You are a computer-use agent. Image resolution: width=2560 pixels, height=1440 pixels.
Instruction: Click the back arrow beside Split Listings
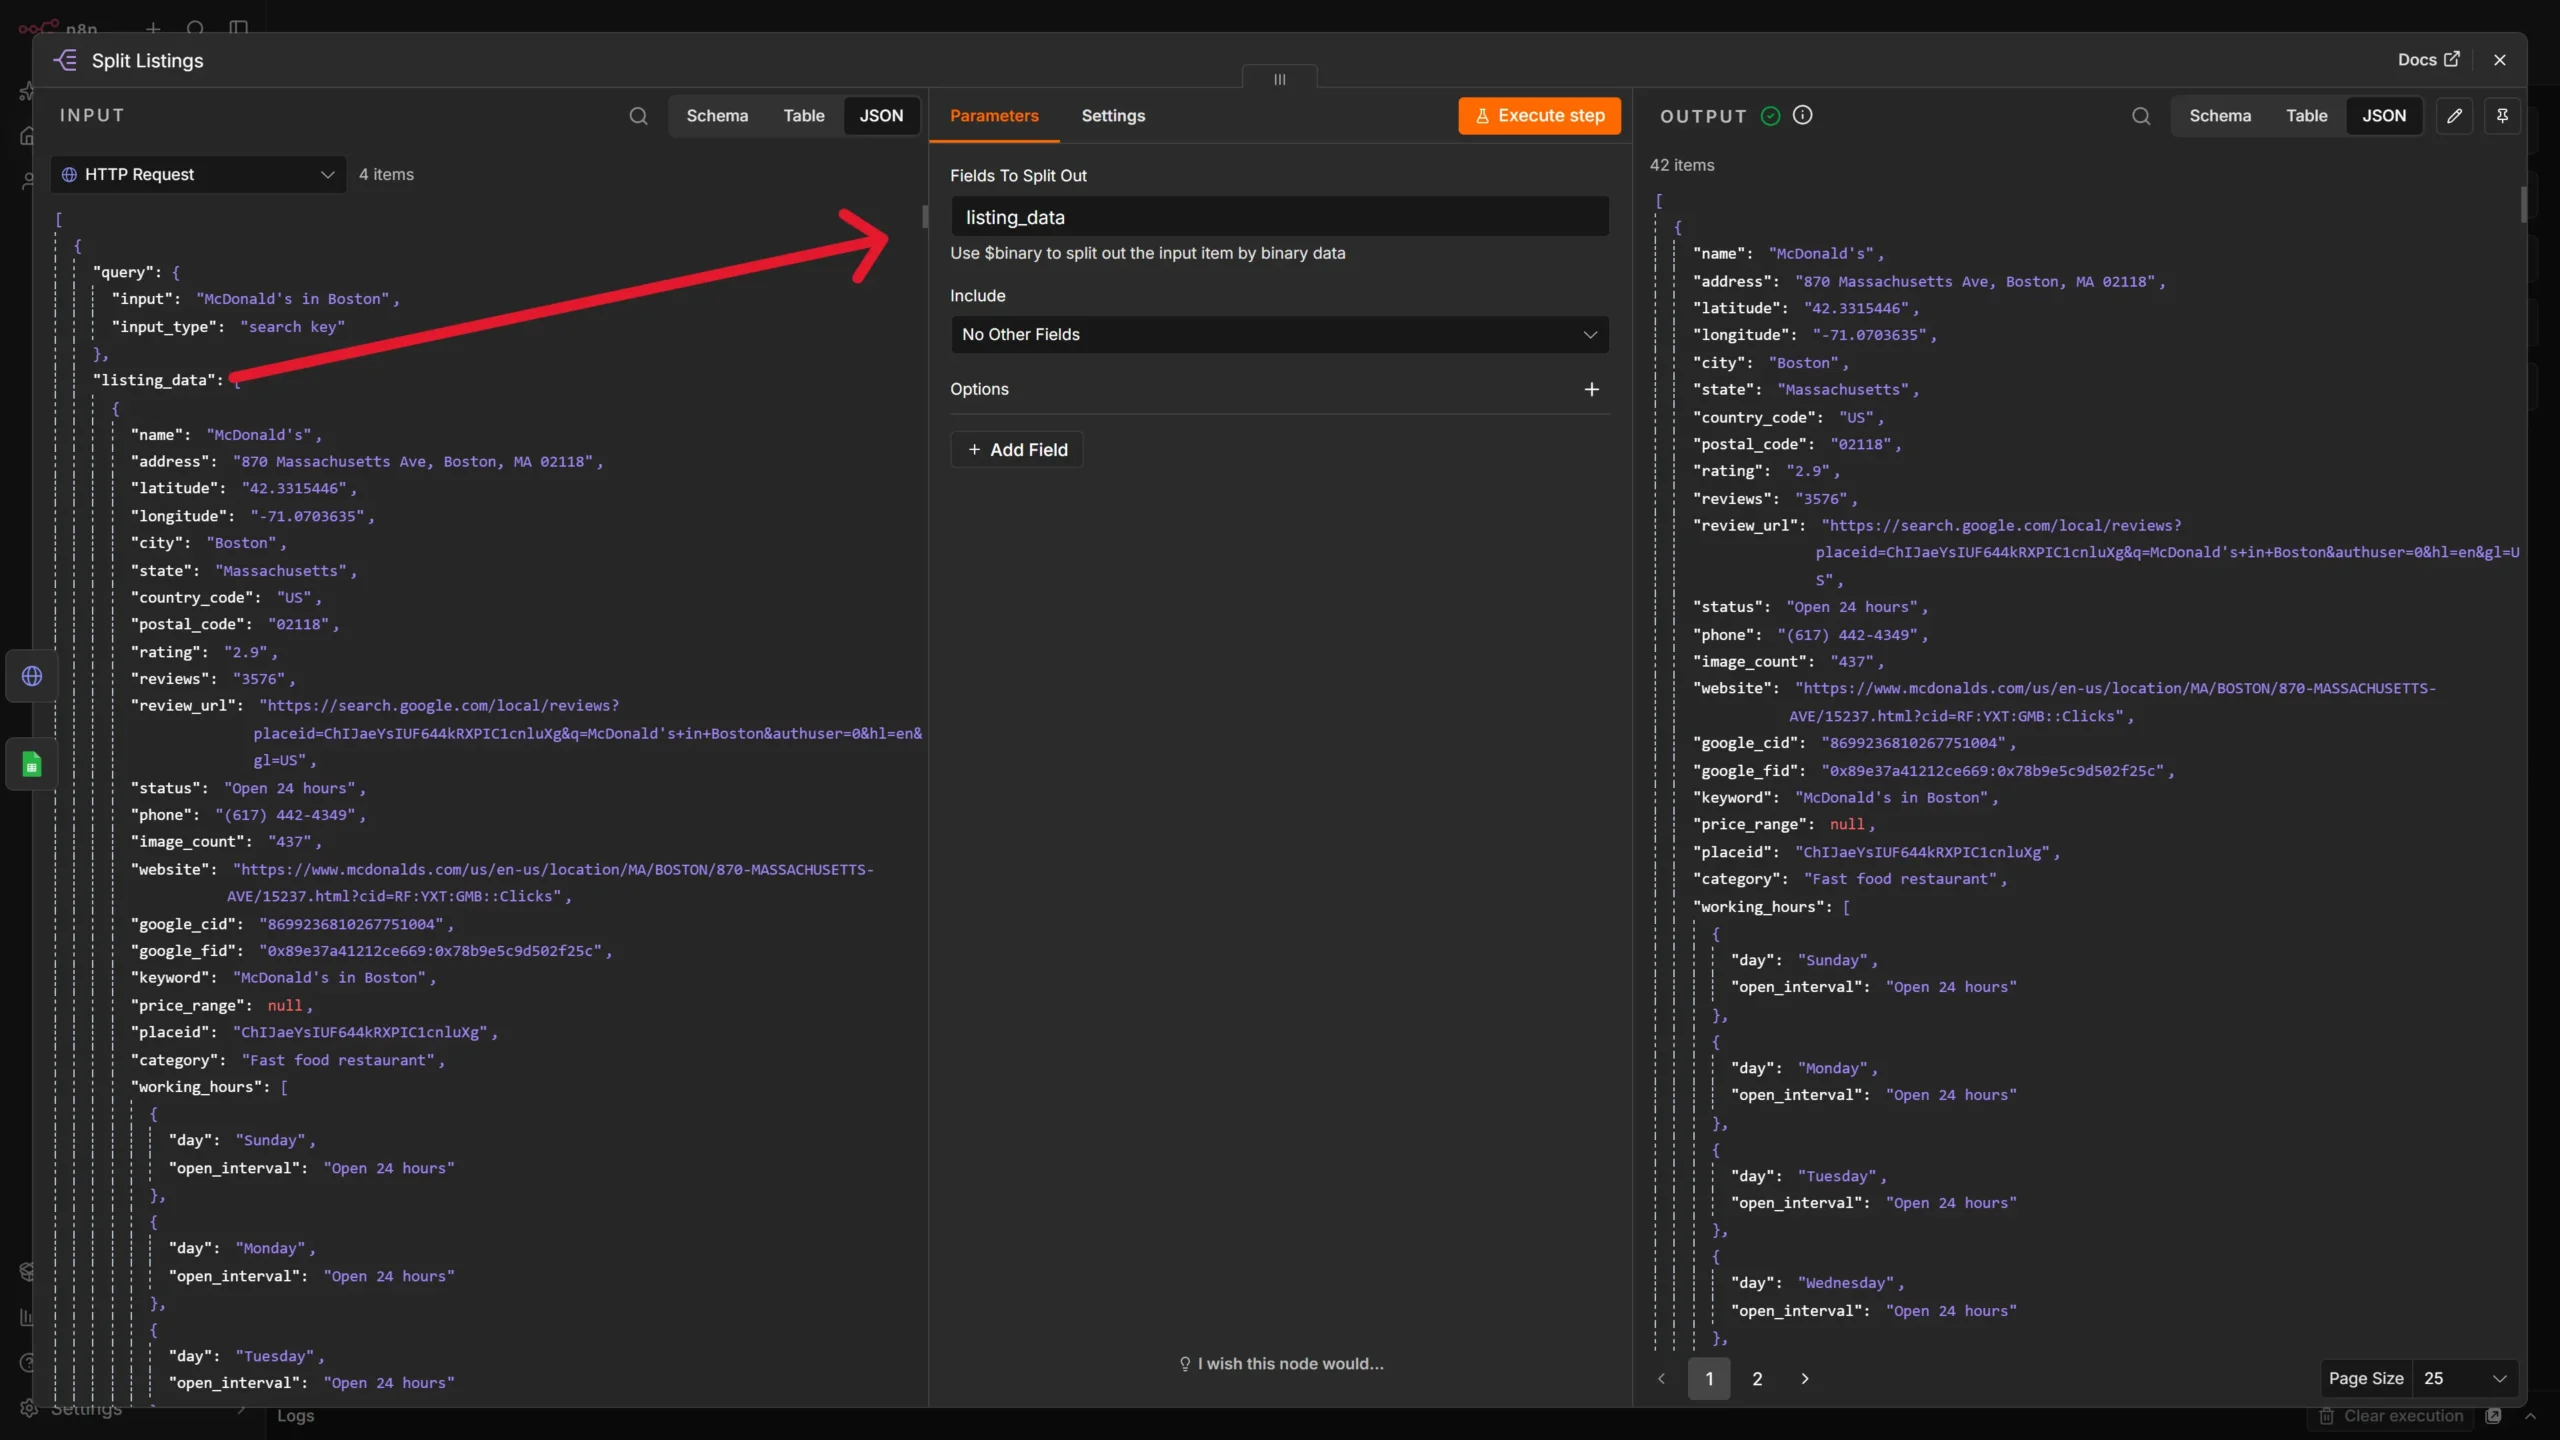click(x=66, y=60)
